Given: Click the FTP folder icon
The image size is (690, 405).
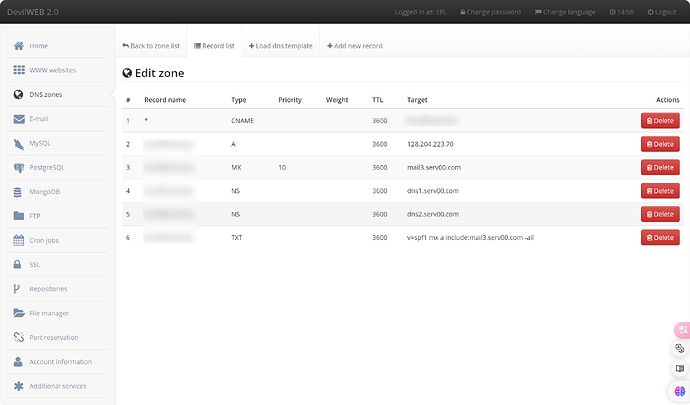Looking at the screenshot, I should tap(18, 216).
